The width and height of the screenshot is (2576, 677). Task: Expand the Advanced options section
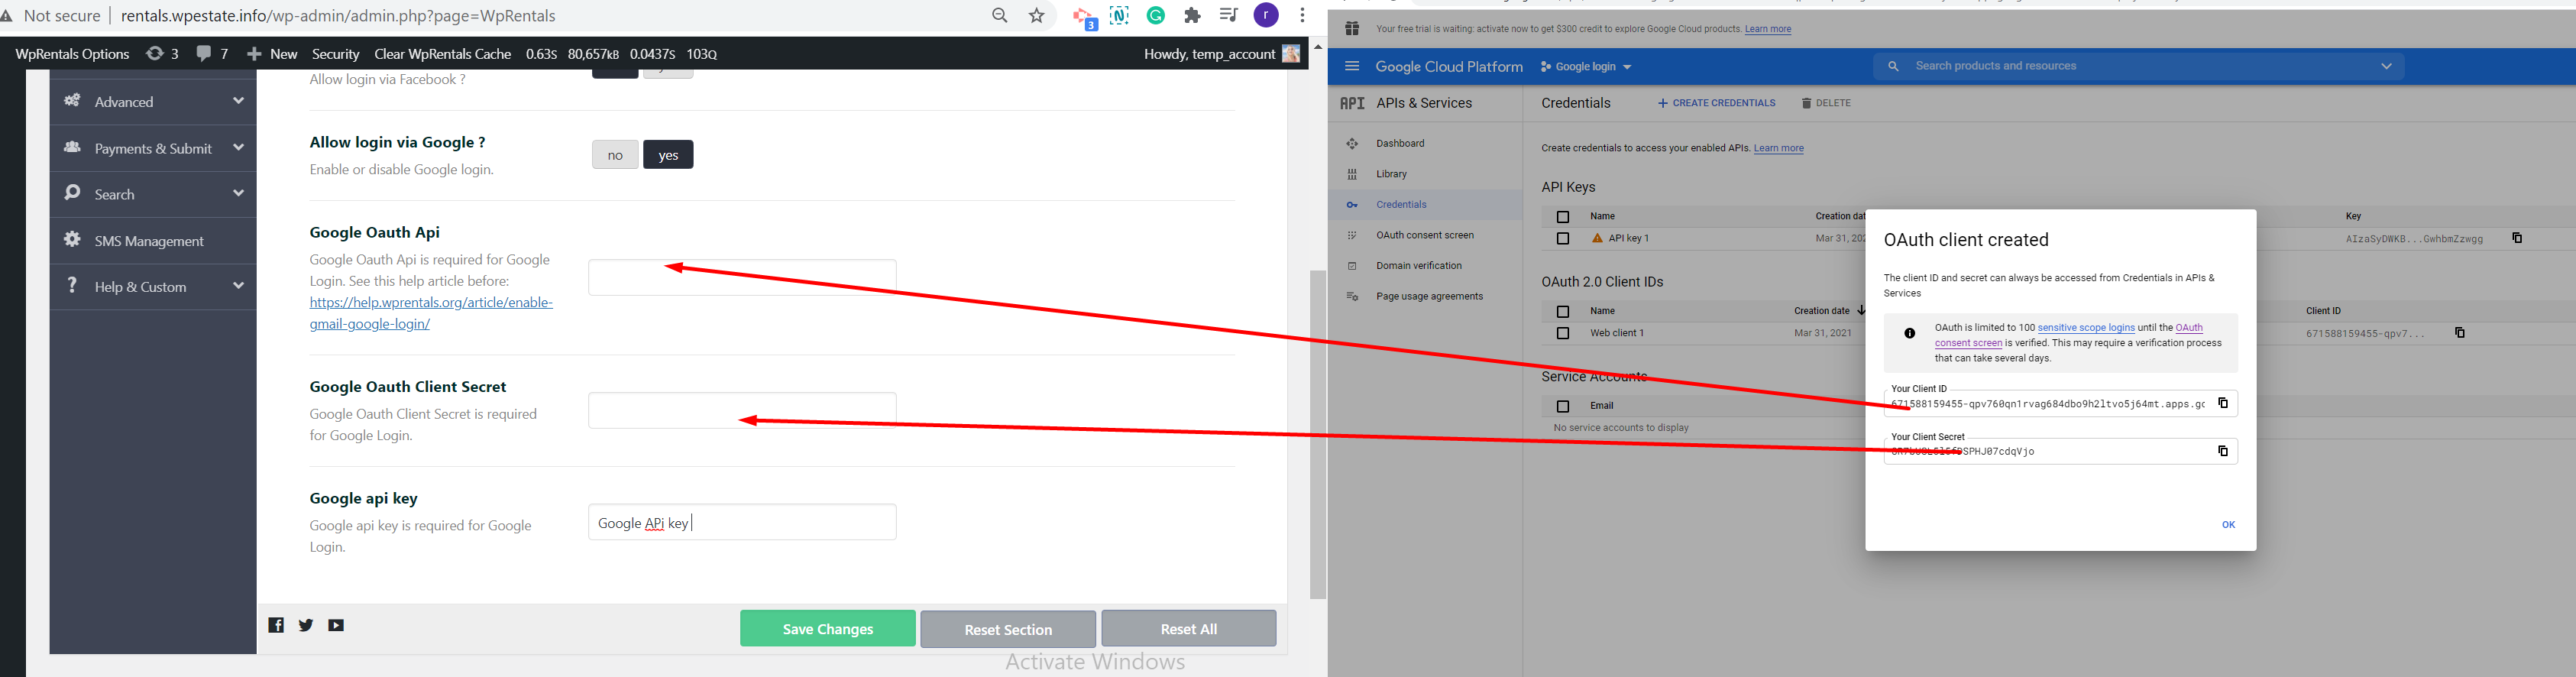(x=153, y=101)
